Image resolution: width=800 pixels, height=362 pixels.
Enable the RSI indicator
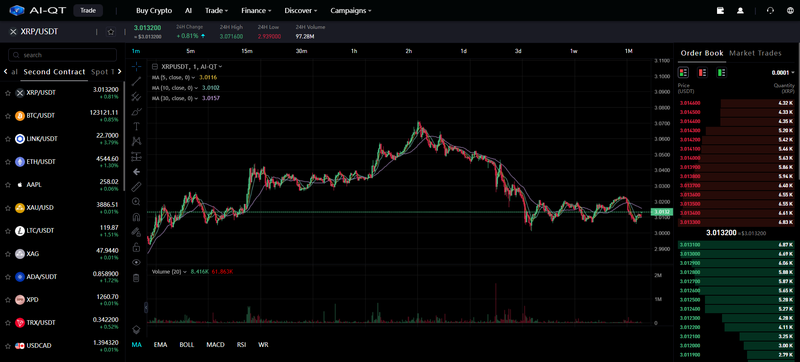click(x=241, y=345)
